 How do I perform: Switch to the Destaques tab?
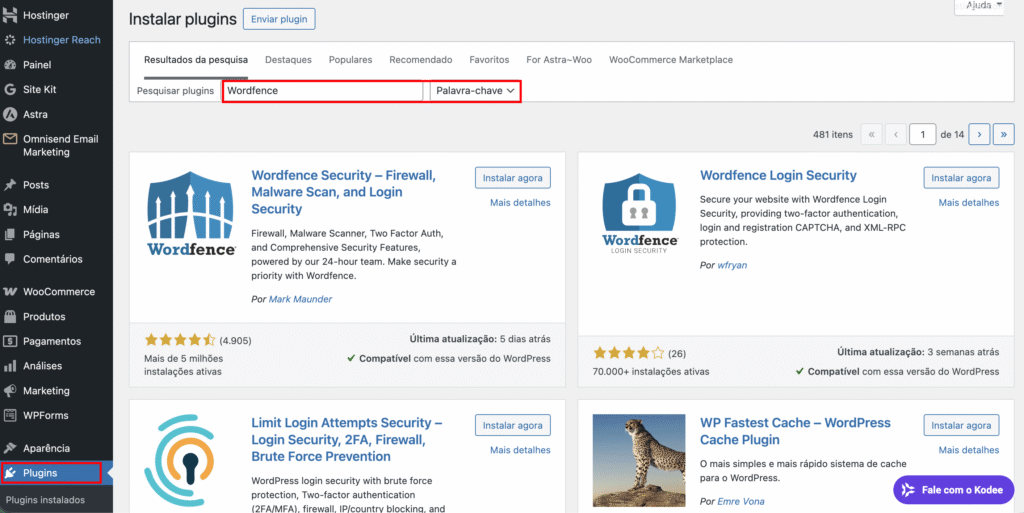pos(288,59)
